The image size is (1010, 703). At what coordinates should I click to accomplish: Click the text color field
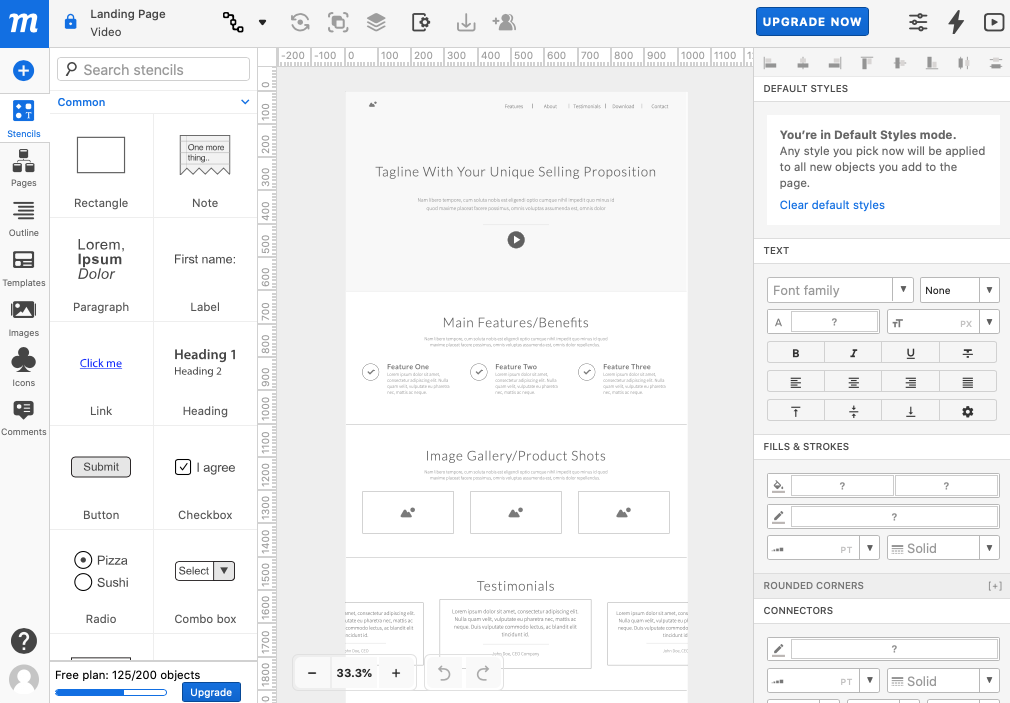pyautogui.click(x=834, y=322)
